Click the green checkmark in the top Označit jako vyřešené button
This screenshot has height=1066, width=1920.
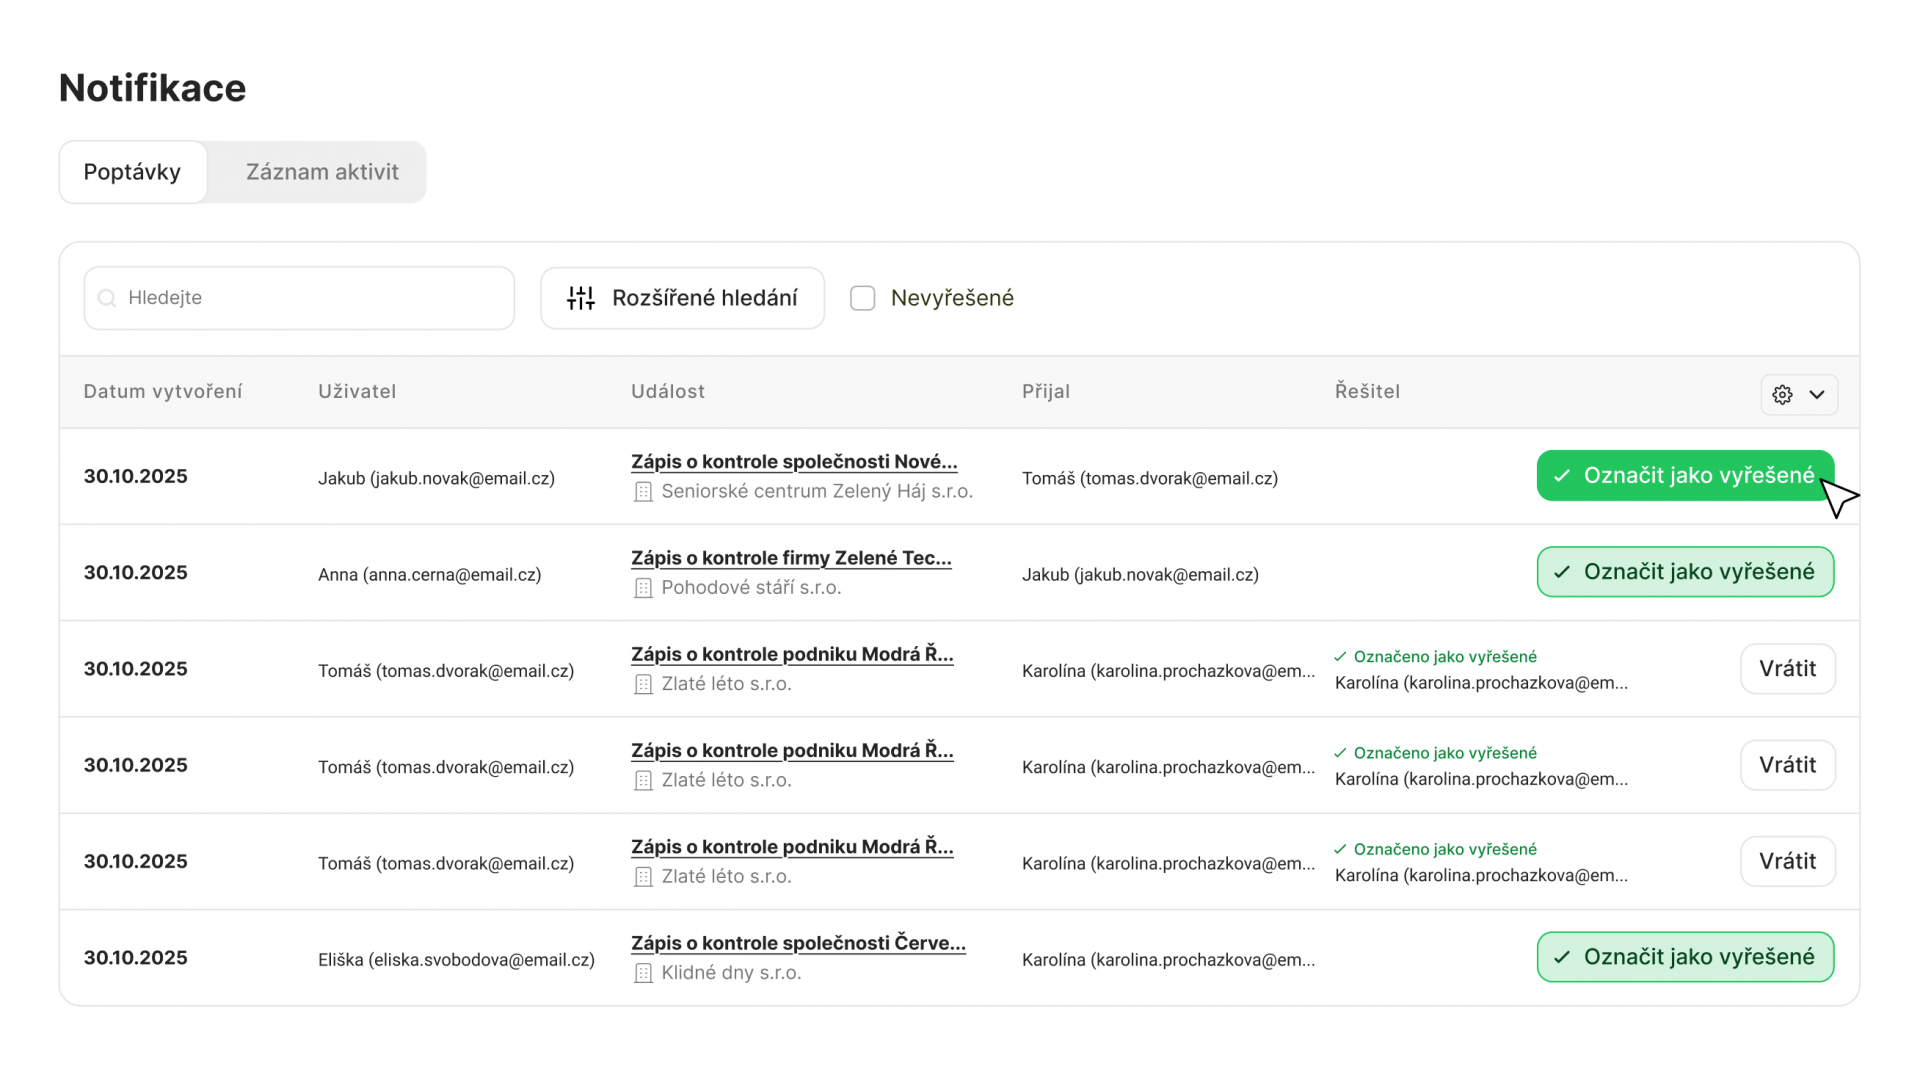(1562, 475)
